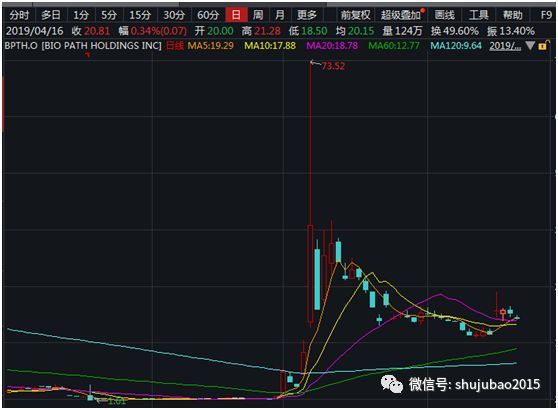
Task: Click the red notification dot on 超级叠加
Action: pos(422,11)
